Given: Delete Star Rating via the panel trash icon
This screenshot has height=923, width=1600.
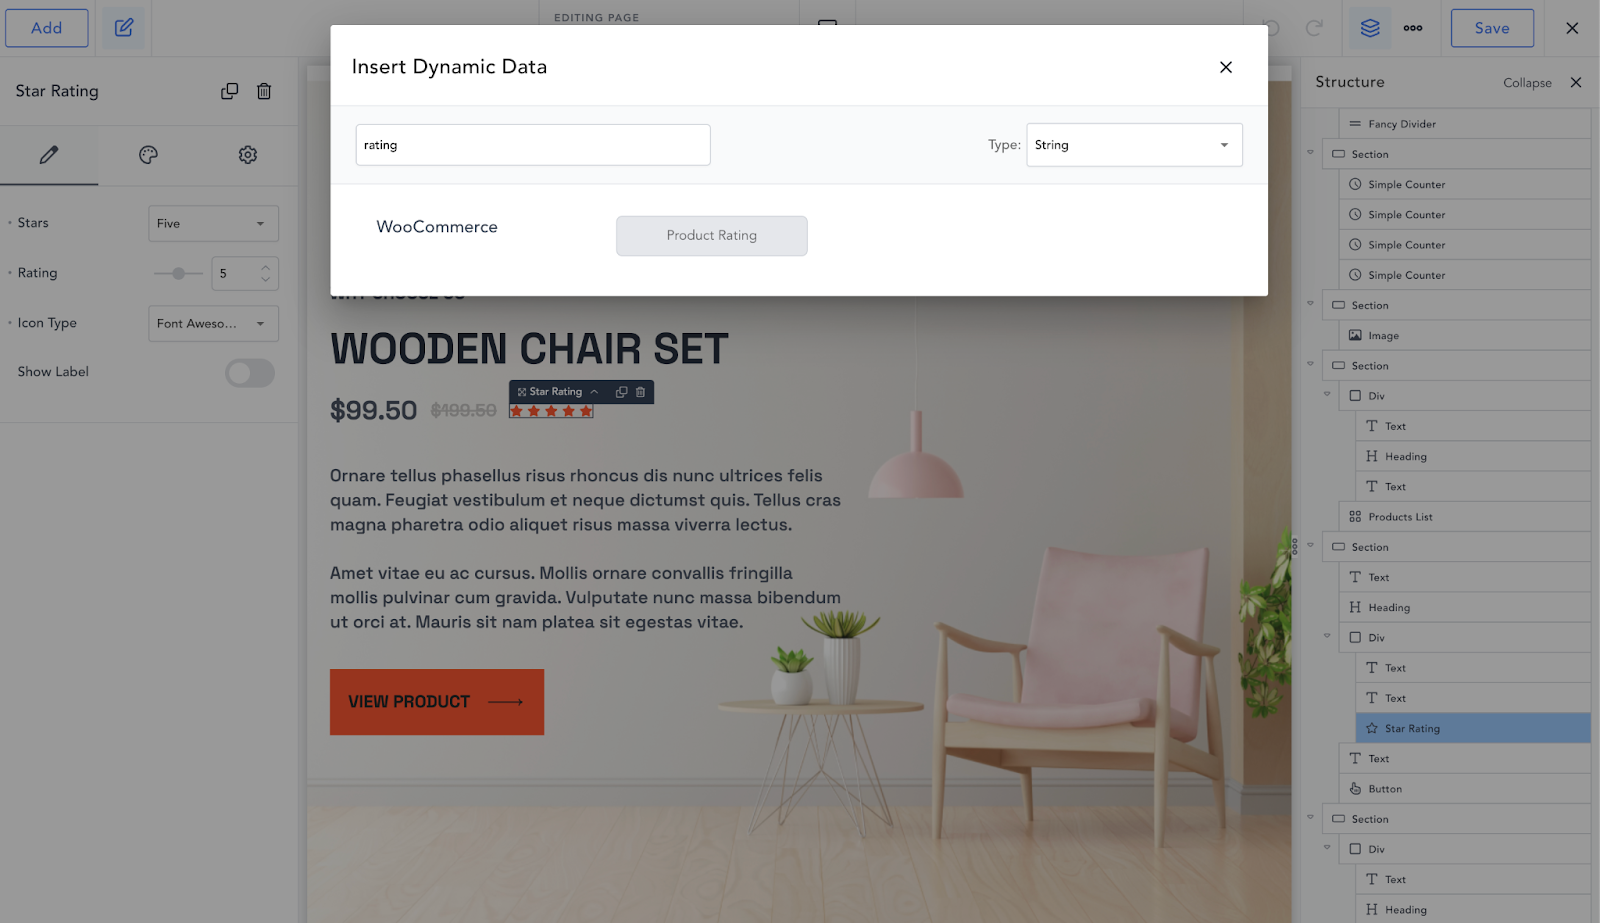Looking at the screenshot, I should [264, 91].
